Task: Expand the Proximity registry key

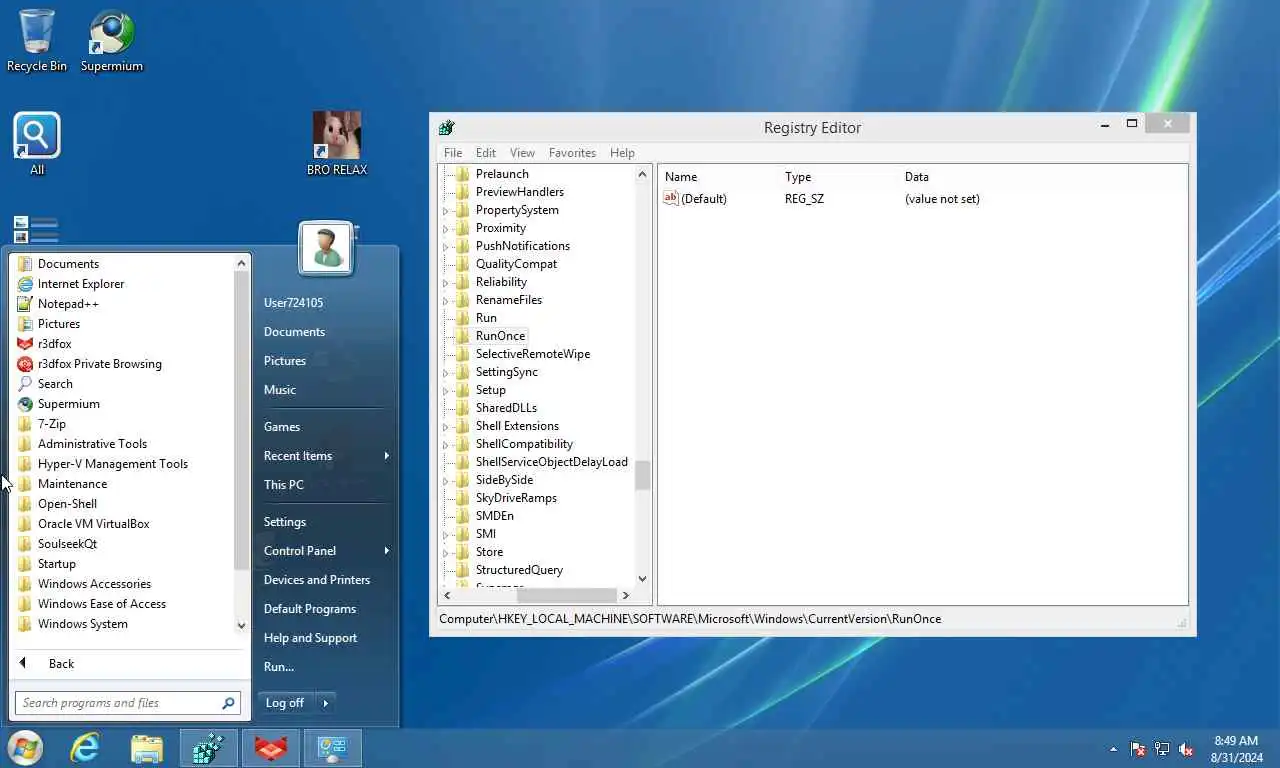Action: tap(446, 229)
